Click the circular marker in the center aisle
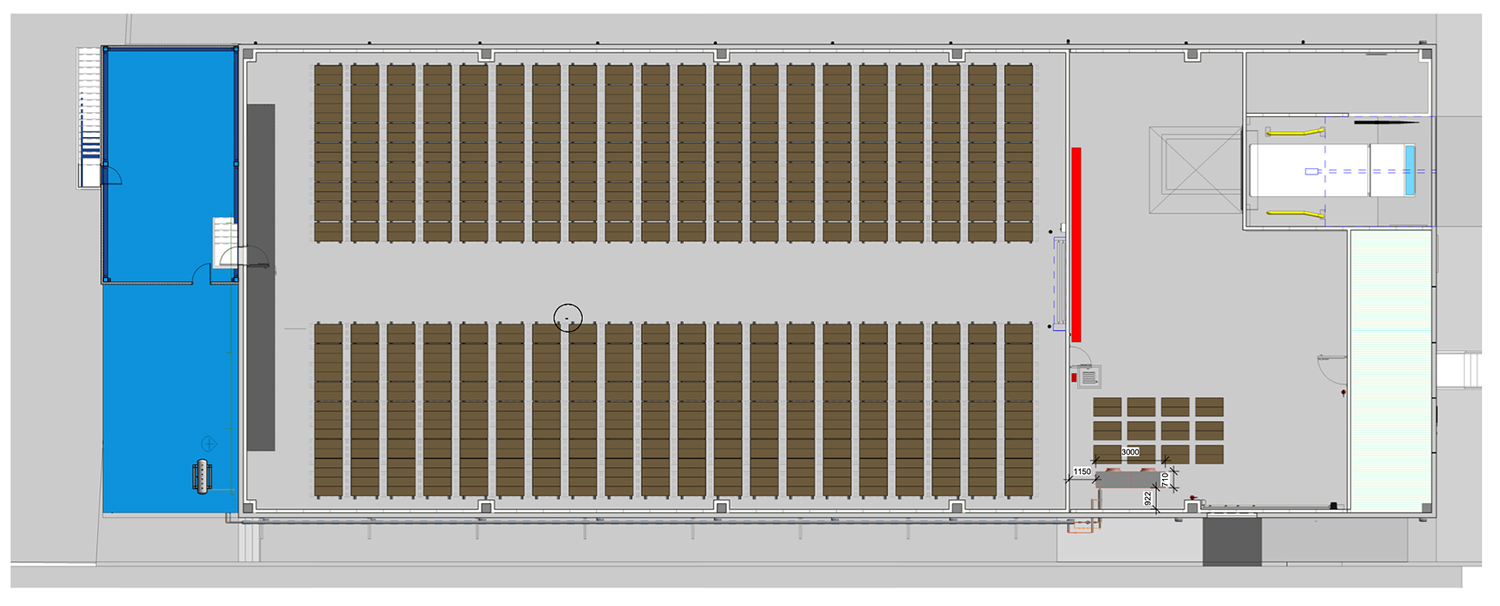 567,318
